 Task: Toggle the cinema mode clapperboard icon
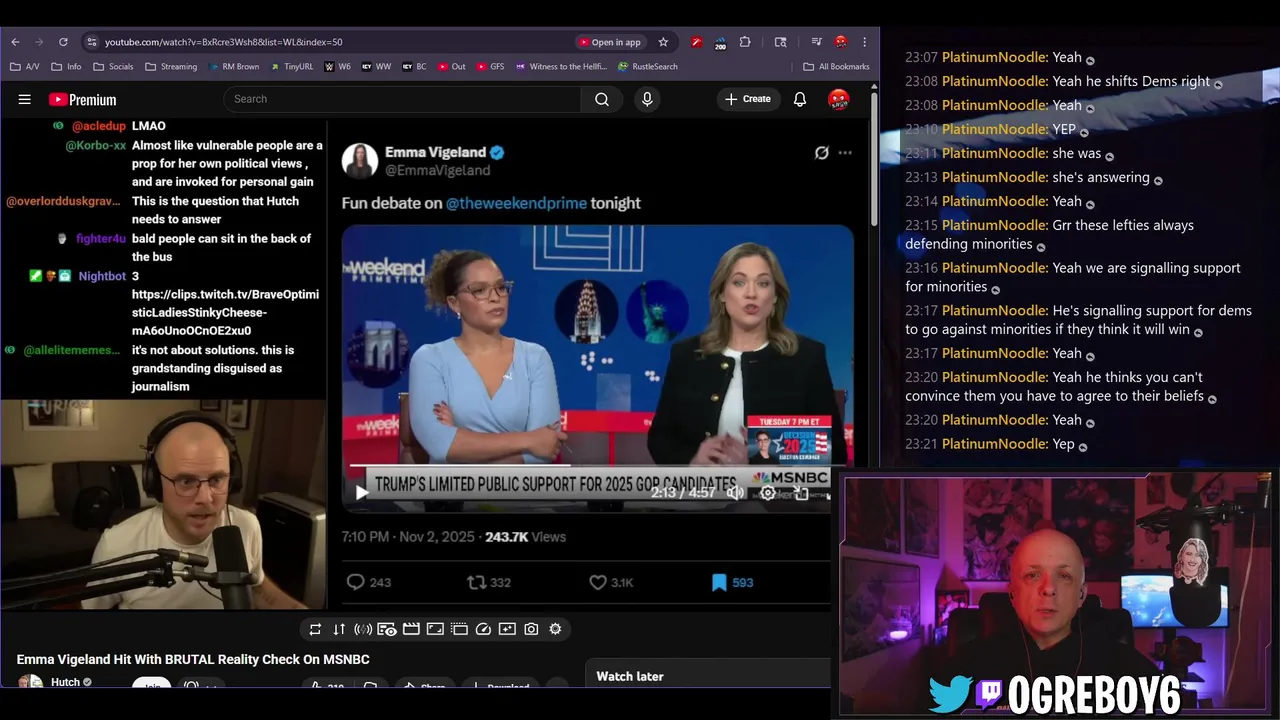(411, 629)
